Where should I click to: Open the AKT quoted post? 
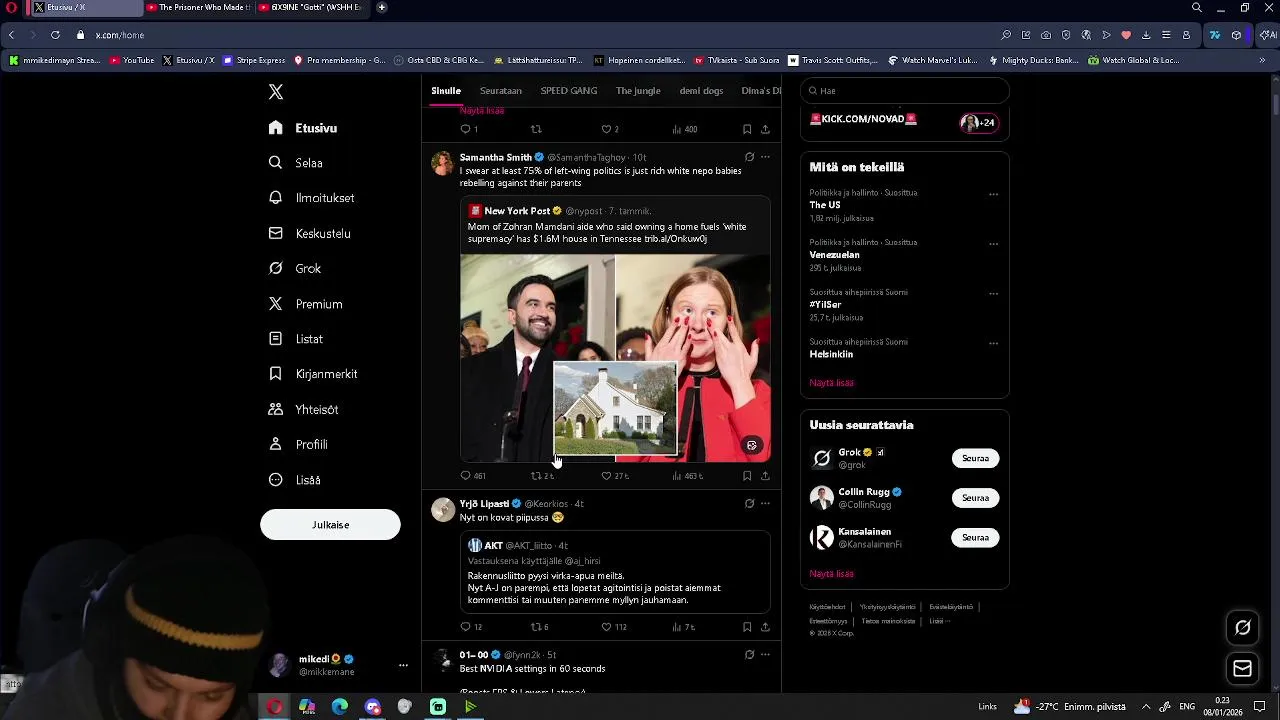click(615, 572)
